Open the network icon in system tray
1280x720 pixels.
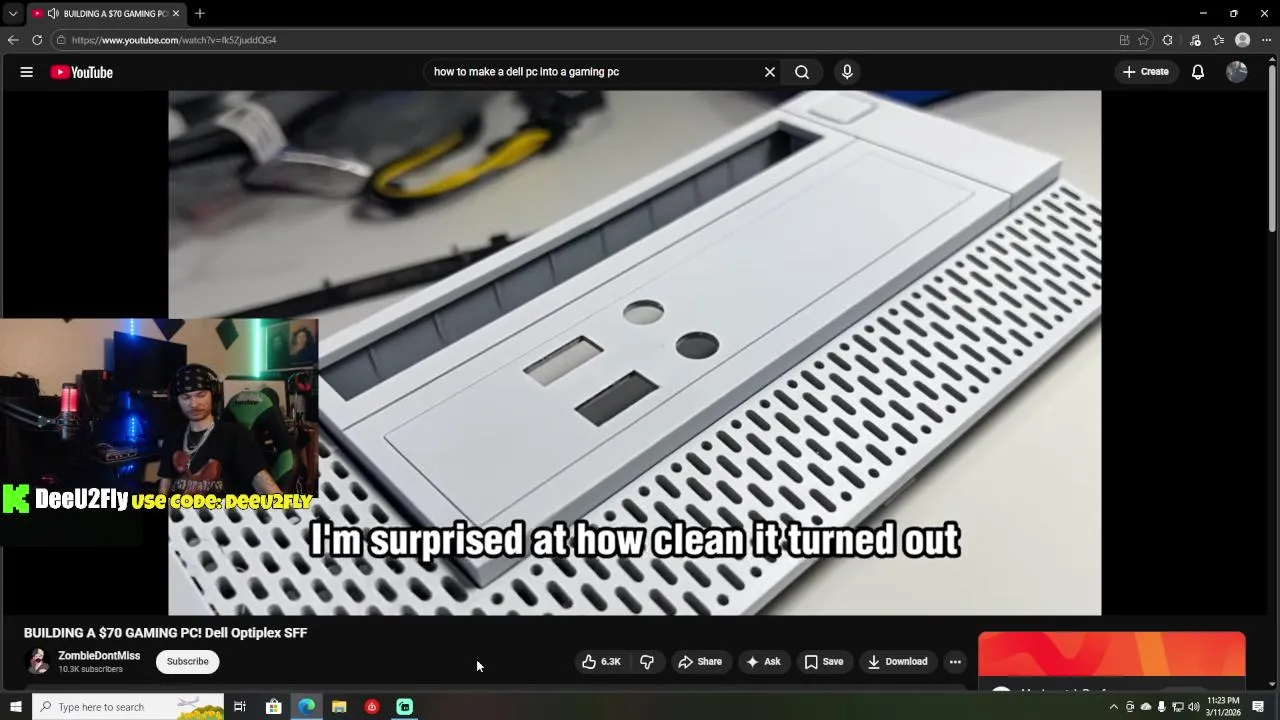coord(1177,707)
